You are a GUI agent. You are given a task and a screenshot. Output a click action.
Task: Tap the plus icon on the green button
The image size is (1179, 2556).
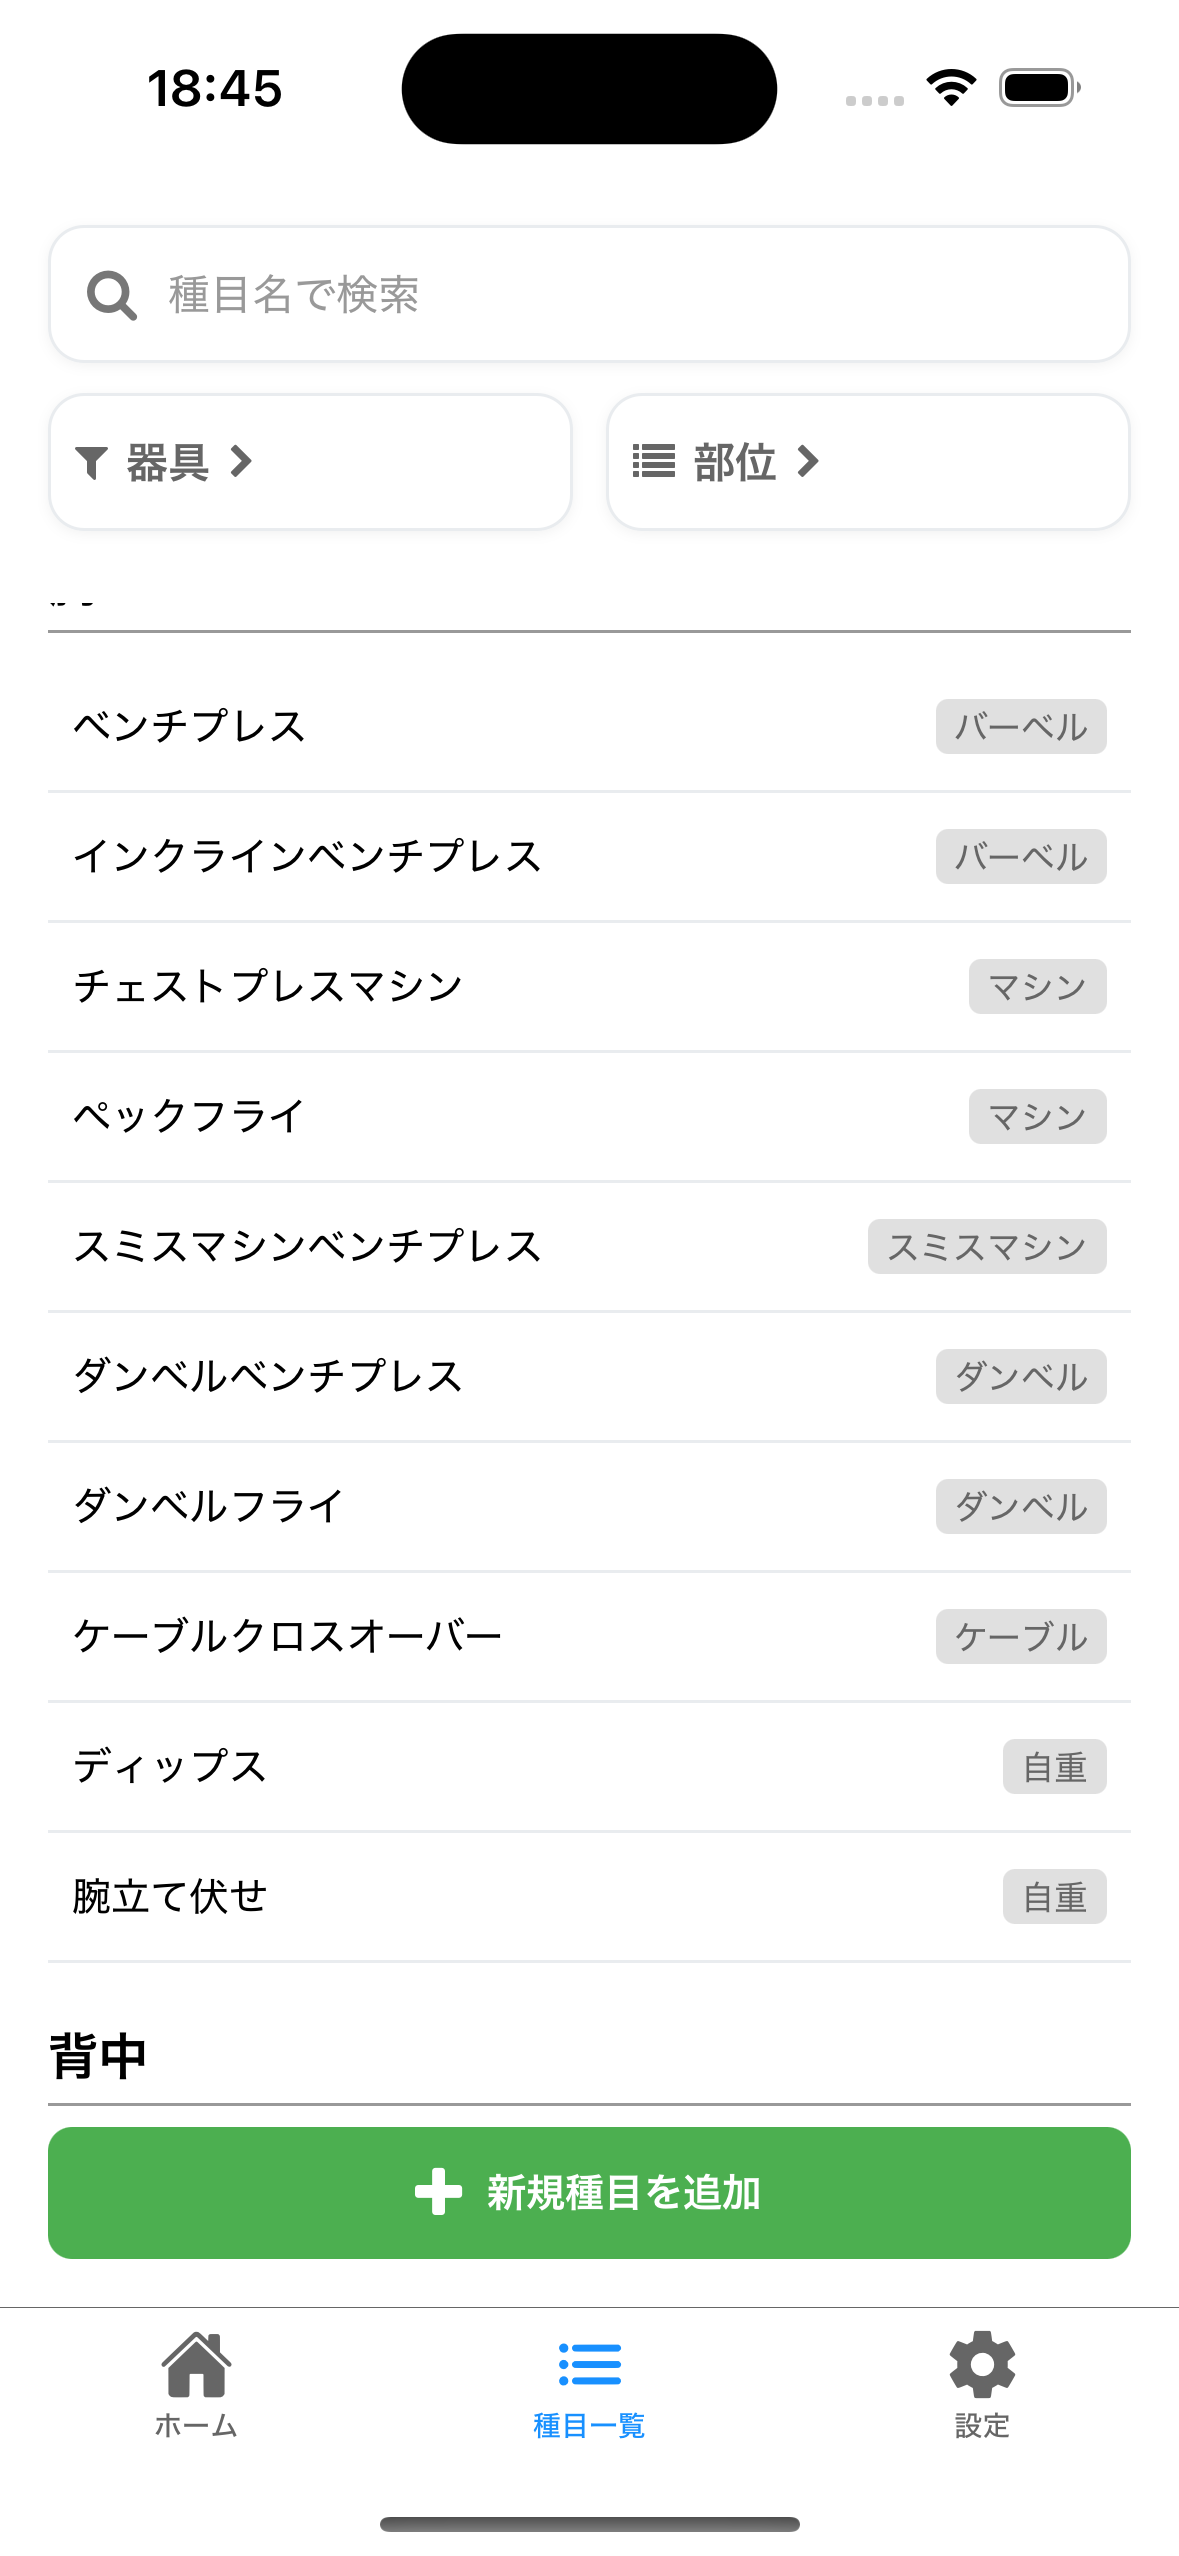(x=438, y=2191)
